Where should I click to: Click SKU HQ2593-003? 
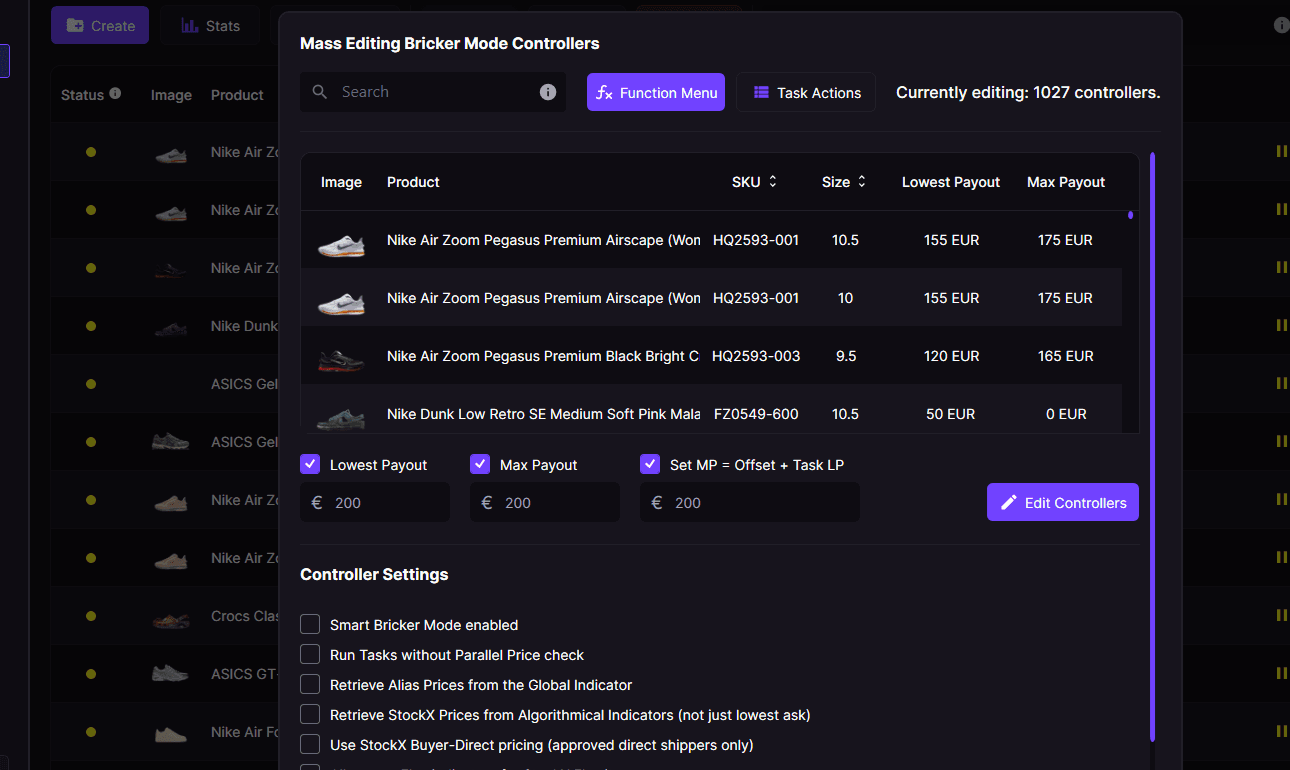click(756, 356)
